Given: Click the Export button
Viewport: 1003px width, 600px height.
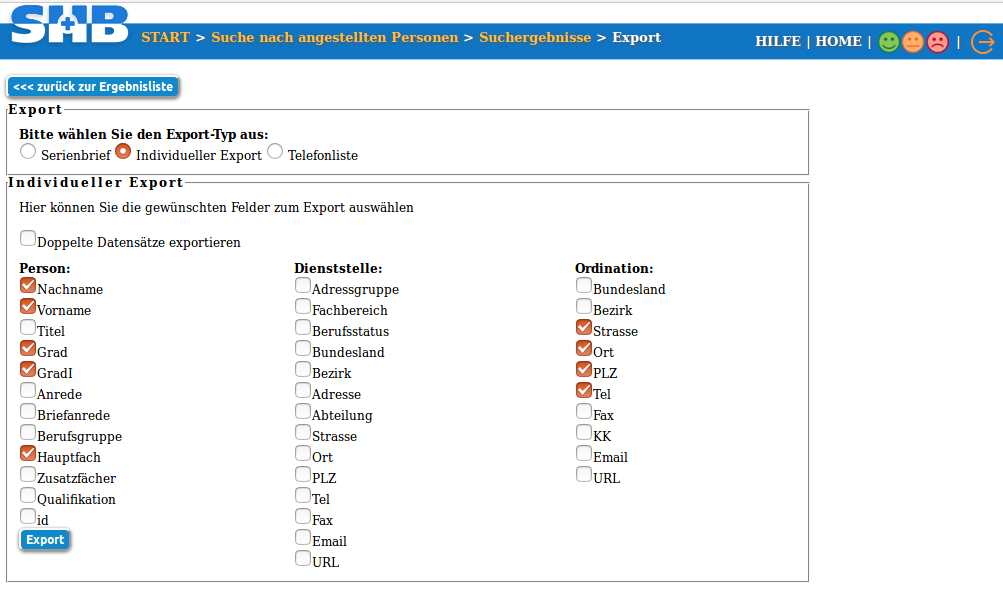Looking at the screenshot, I should pos(44,539).
